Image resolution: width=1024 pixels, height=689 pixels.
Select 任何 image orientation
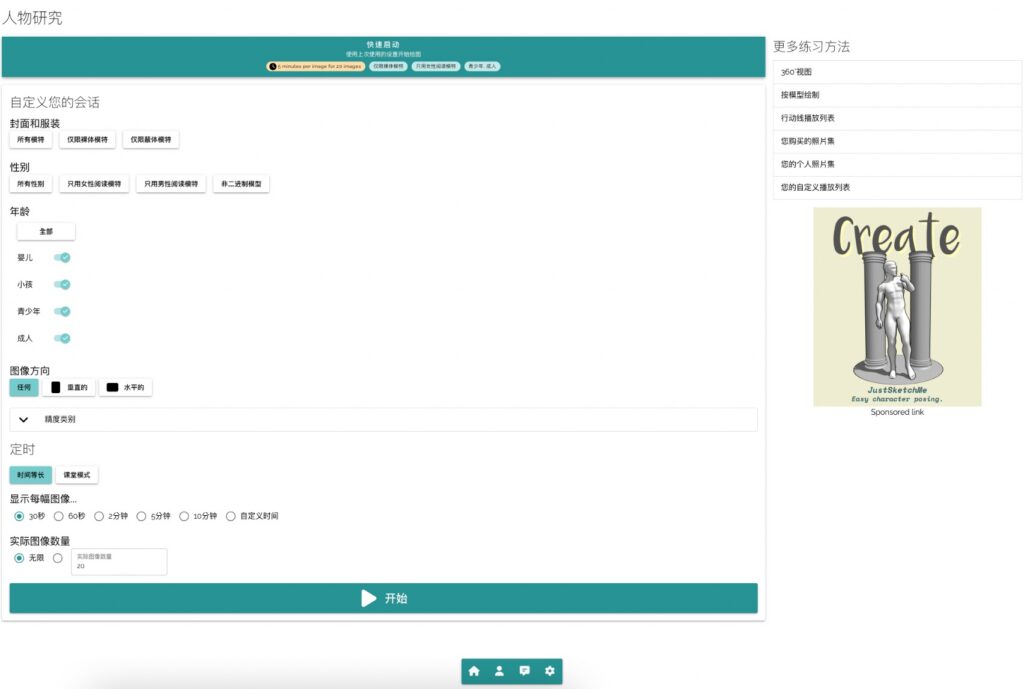pos(24,387)
